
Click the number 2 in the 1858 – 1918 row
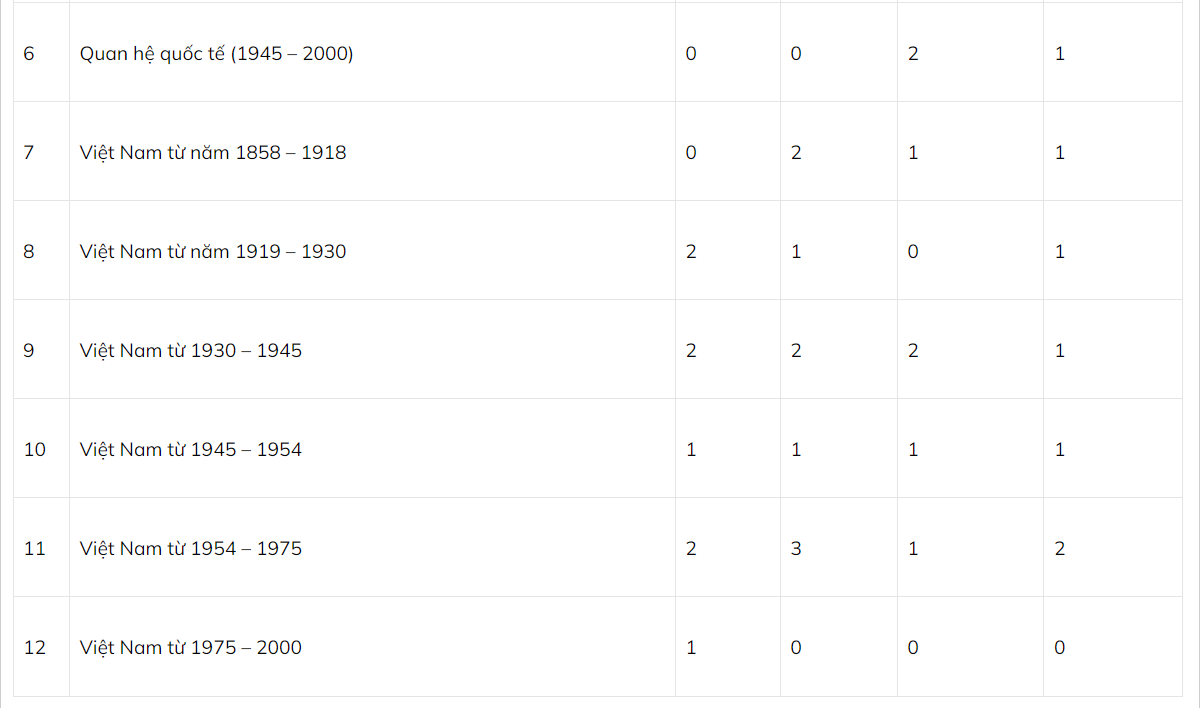pyautogui.click(x=796, y=153)
